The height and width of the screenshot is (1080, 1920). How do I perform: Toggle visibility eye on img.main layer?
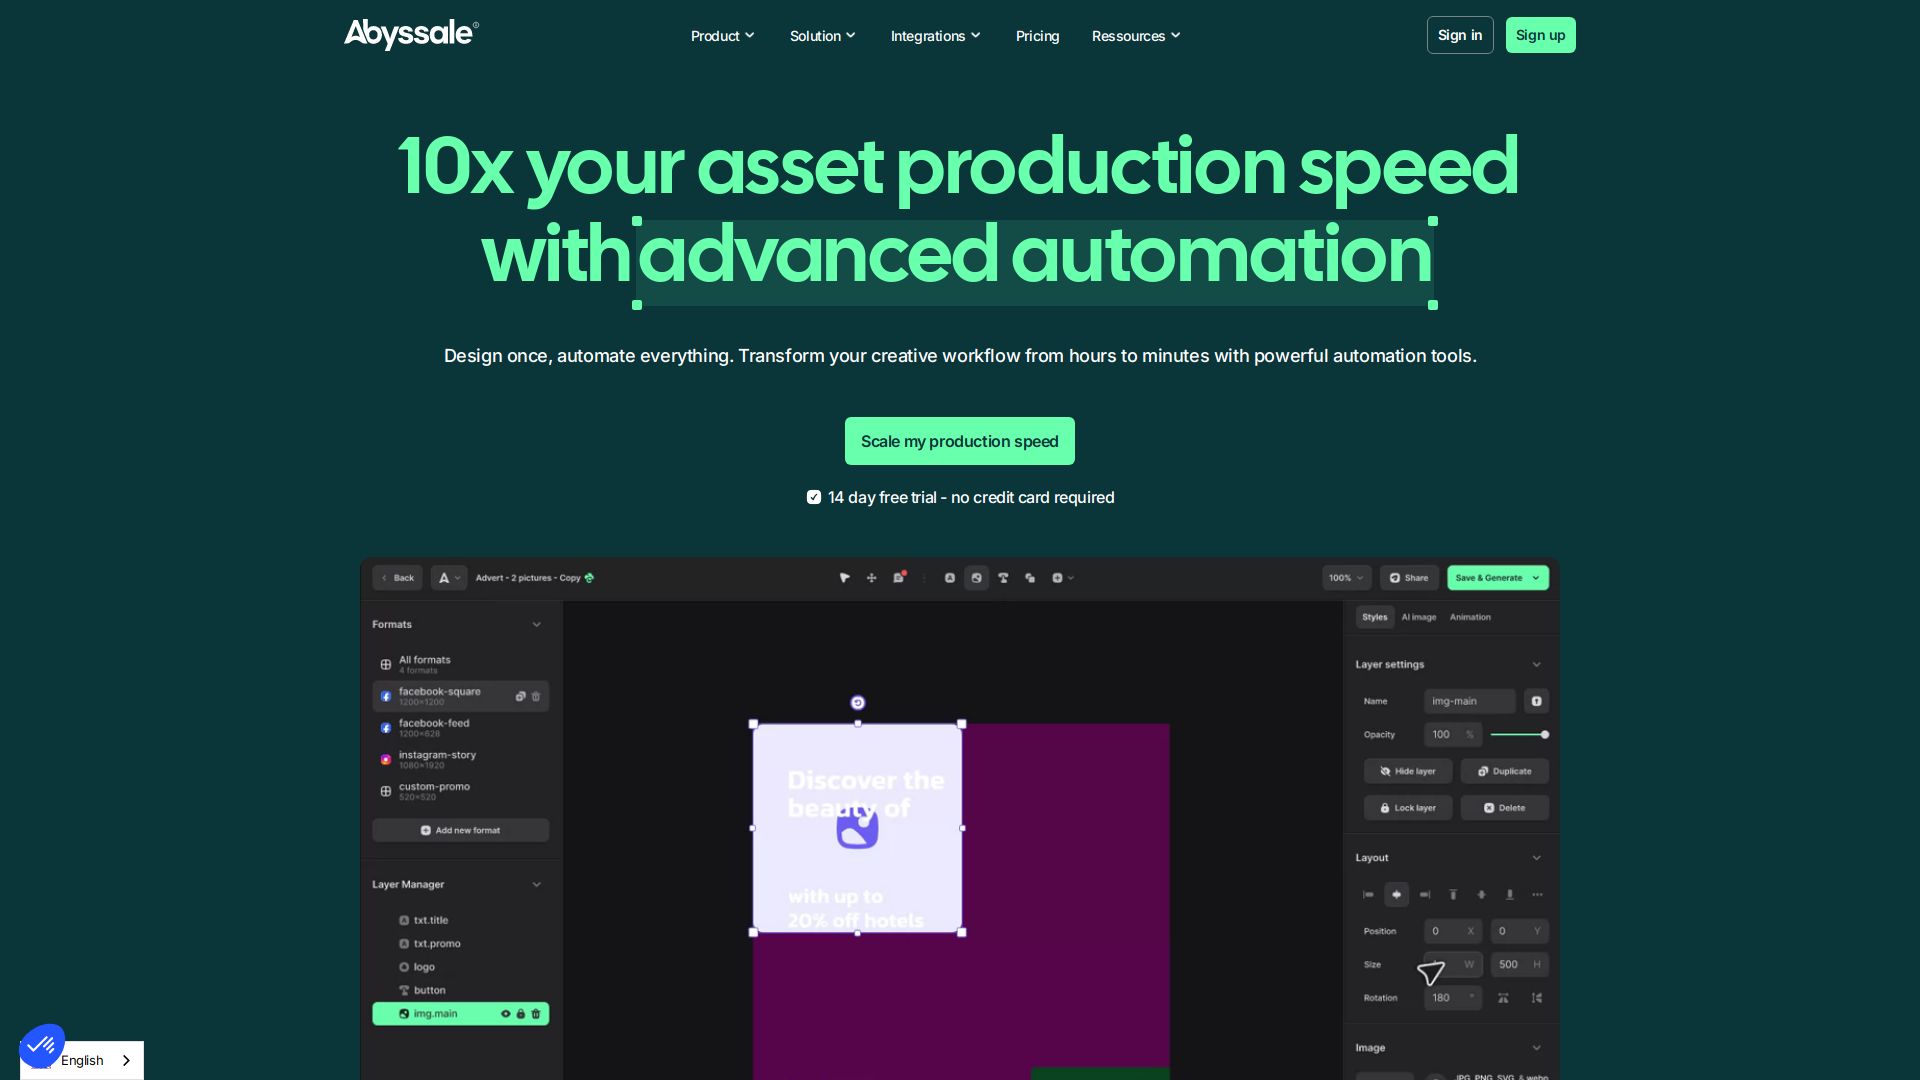(506, 1014)
